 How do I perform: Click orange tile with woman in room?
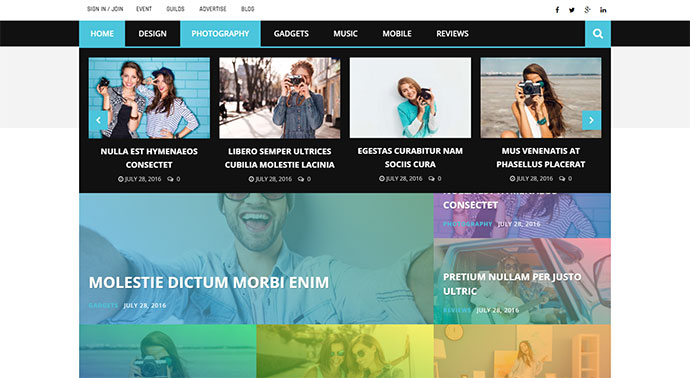pyautogui.click(x=522, y=351)
